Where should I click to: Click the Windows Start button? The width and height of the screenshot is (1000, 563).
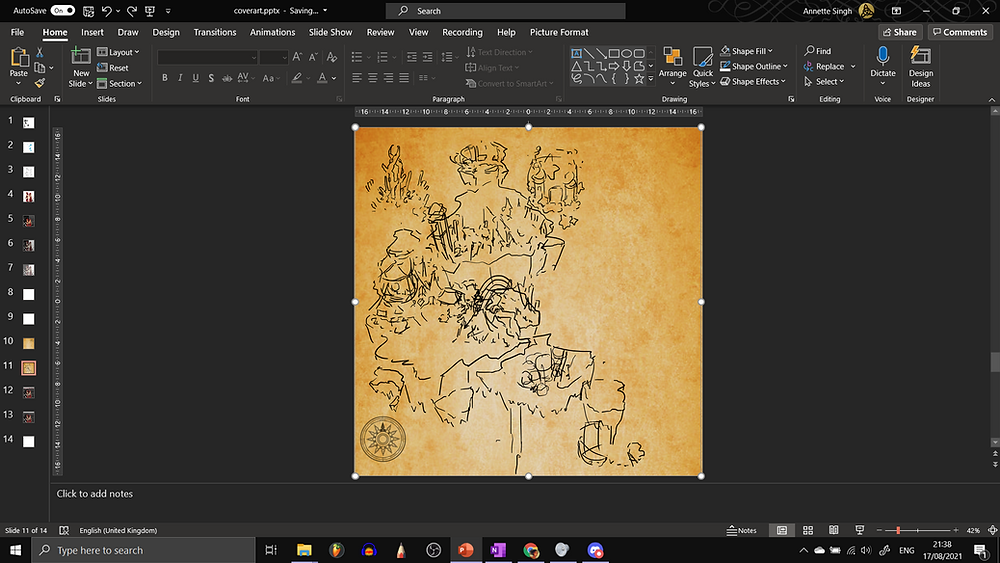15,550
